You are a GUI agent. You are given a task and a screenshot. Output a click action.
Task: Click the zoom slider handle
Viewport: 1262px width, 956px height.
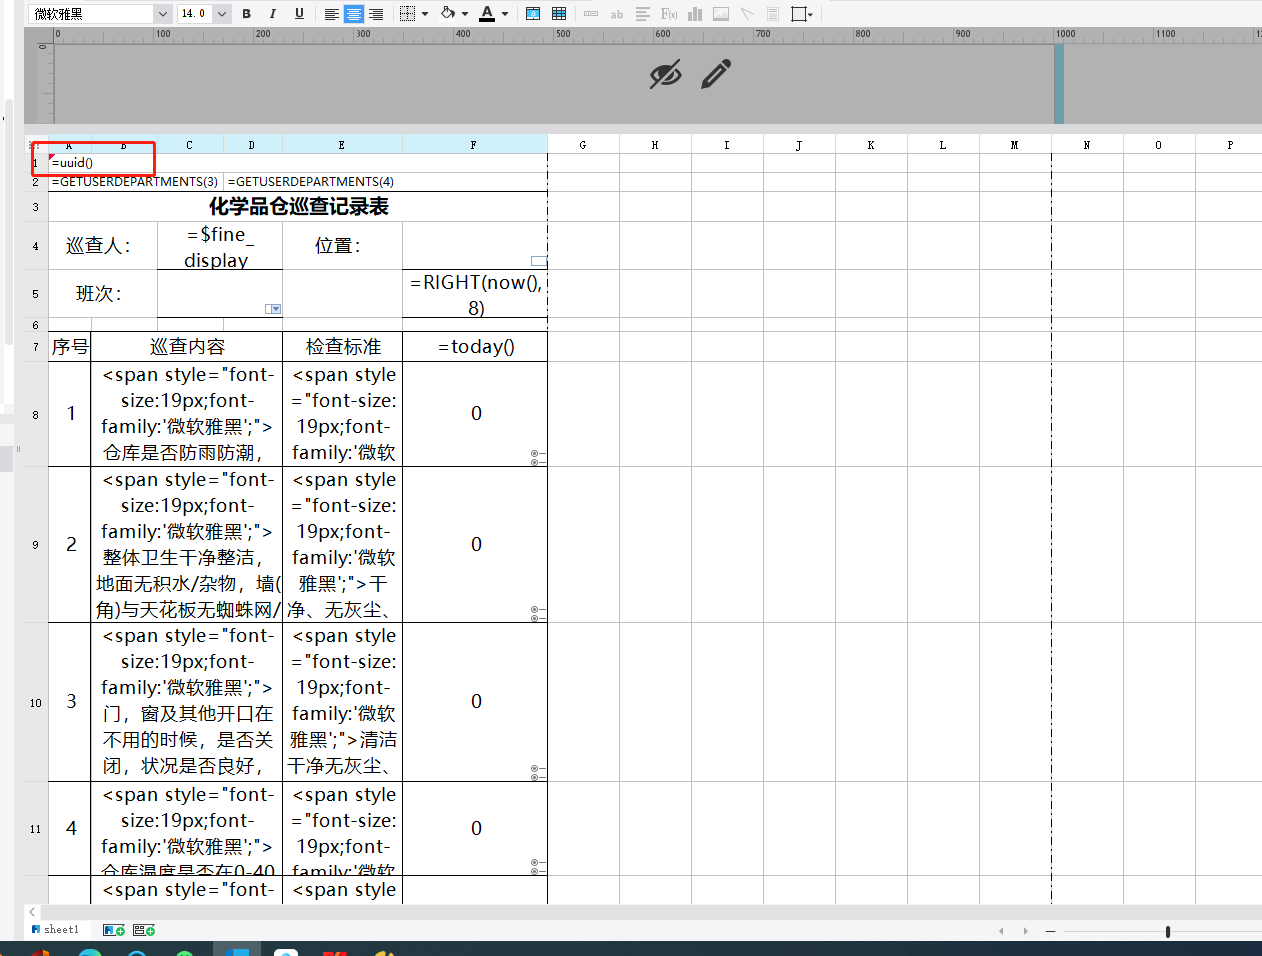tap(1167, 931)
